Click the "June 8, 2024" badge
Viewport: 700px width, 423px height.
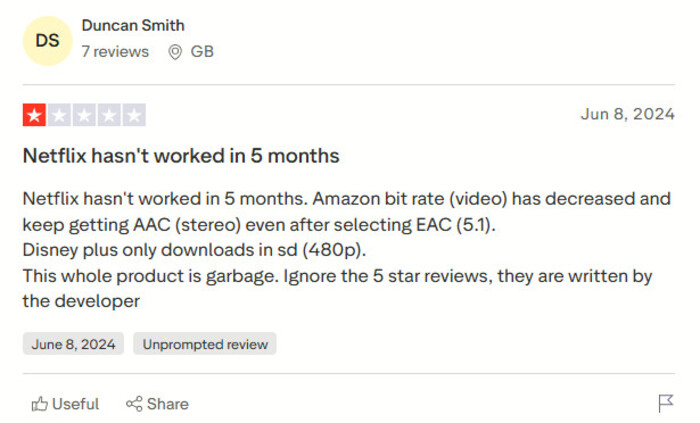pos(73,344)
